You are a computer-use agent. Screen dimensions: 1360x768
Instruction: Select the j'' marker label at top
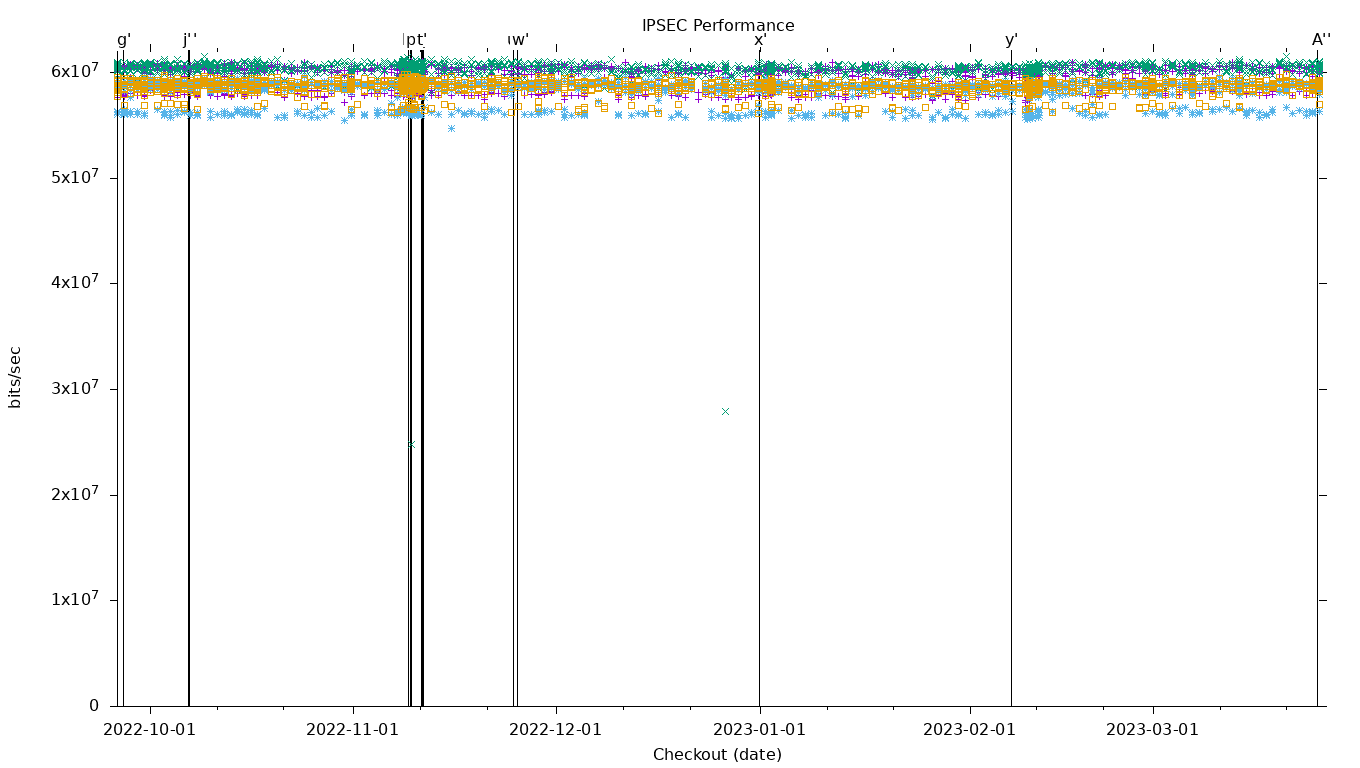coord(190,40)
